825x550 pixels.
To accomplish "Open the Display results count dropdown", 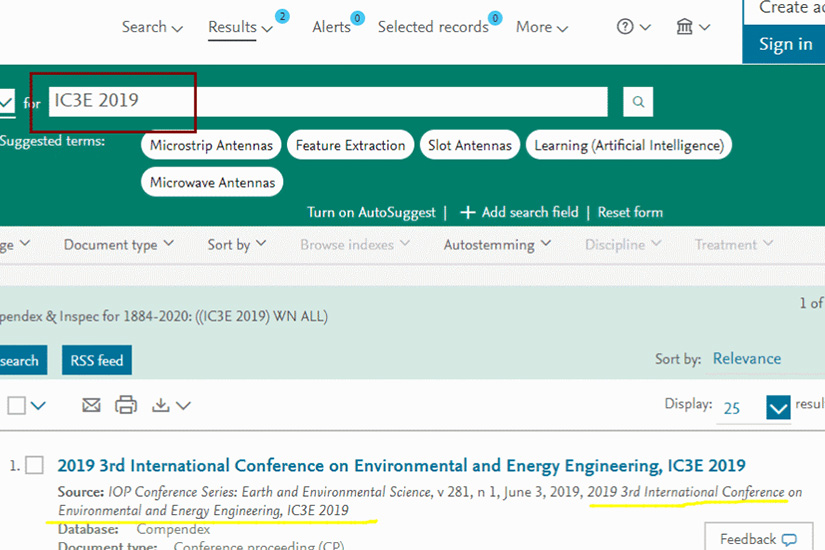I will (x=778, y=407).
